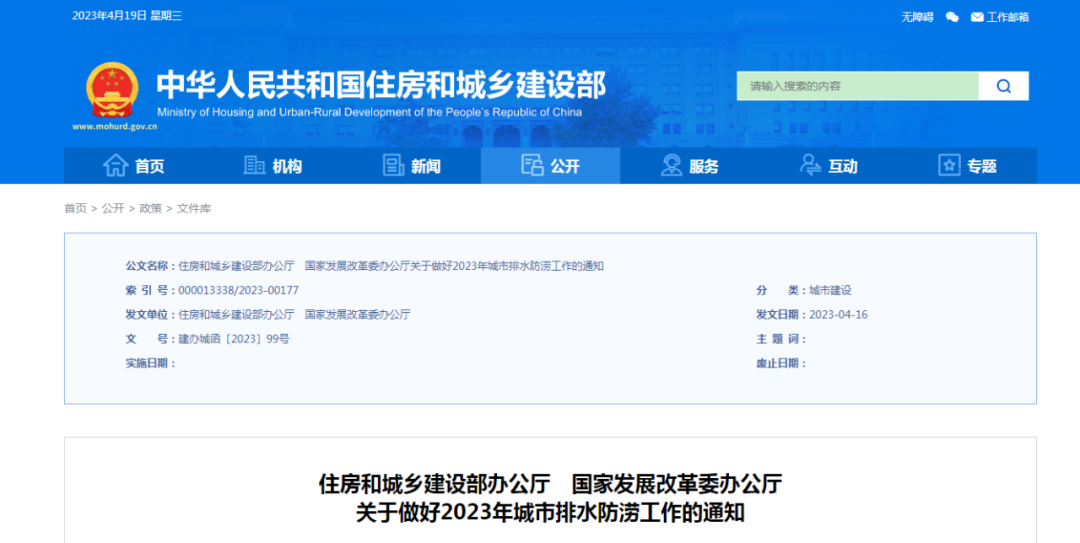The width and height of the screenshot is (1080, 543).
Task: Click the building icon beside 机构
Action: [255, 166]
